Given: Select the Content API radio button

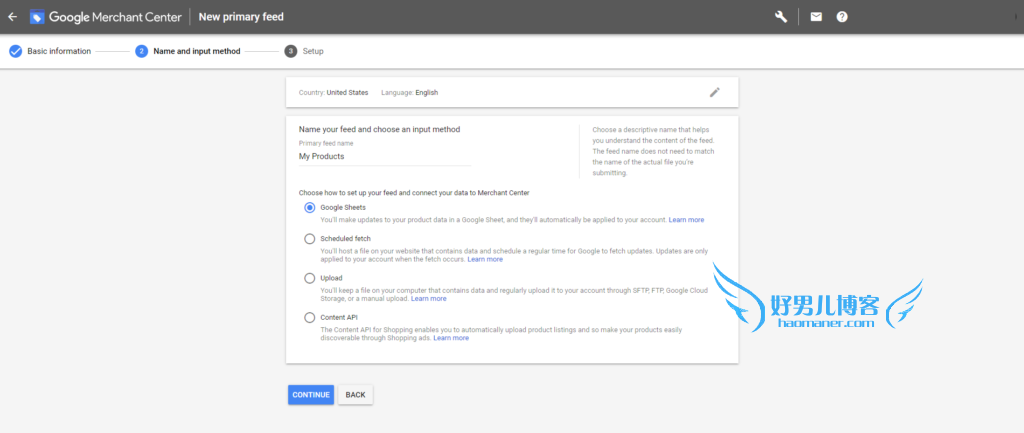Looking at the screenshot, I should (310, 317).
